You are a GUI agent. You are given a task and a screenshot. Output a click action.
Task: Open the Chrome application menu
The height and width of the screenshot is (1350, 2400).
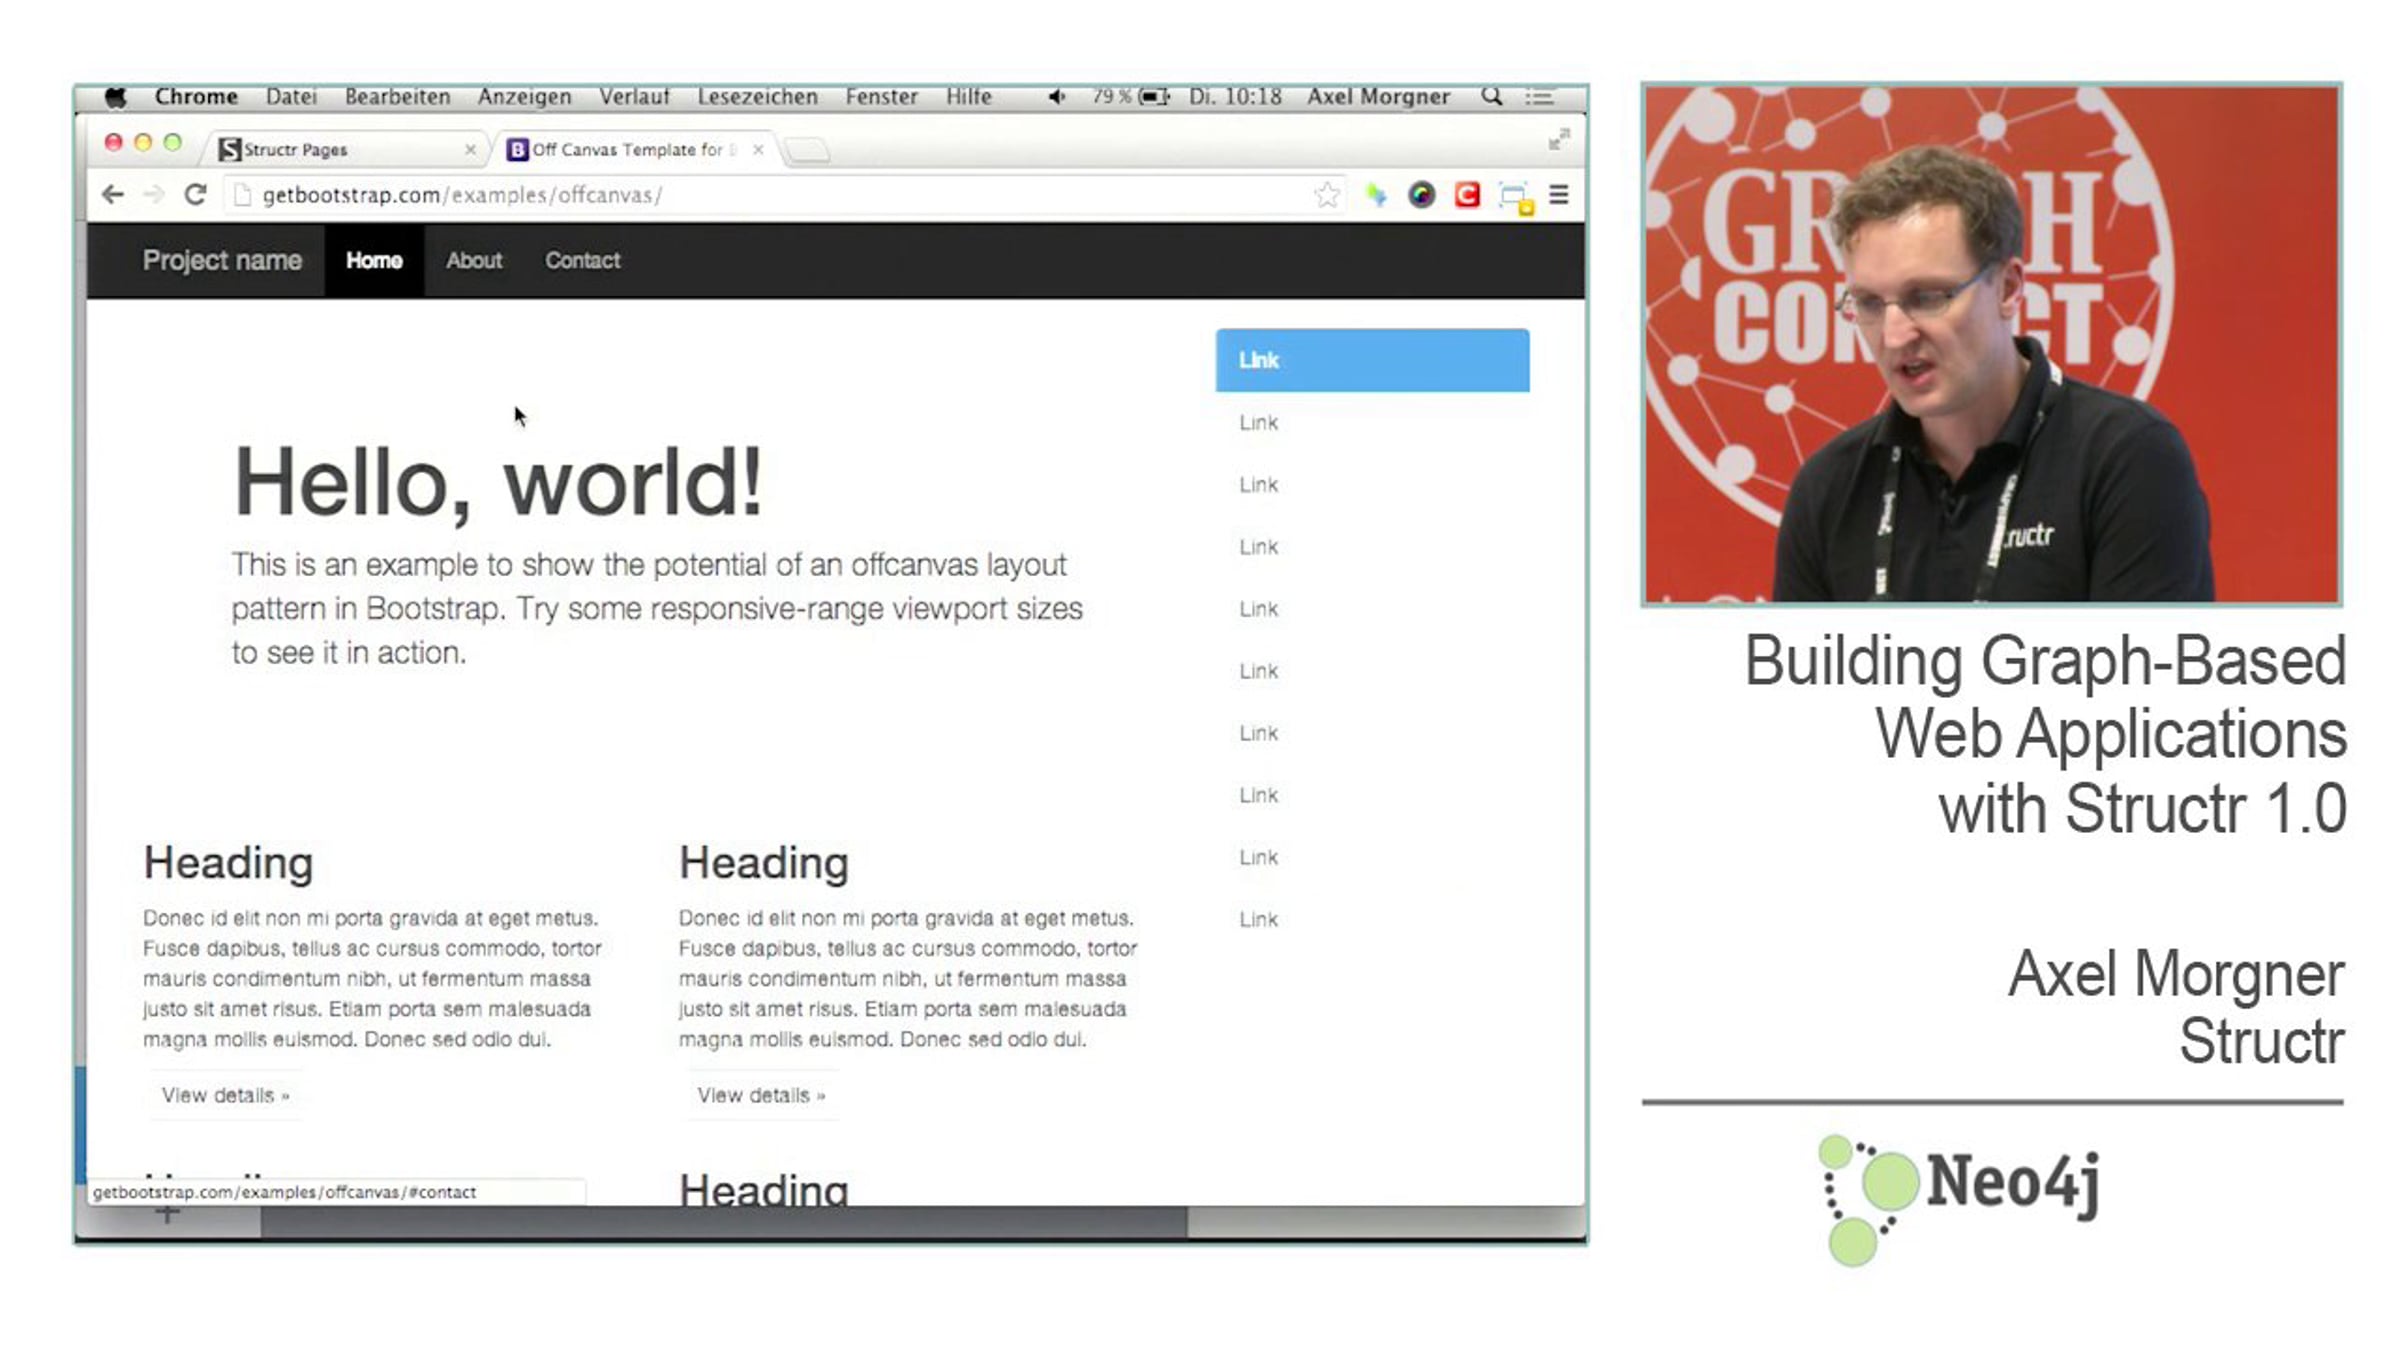[x=196, y=97]
